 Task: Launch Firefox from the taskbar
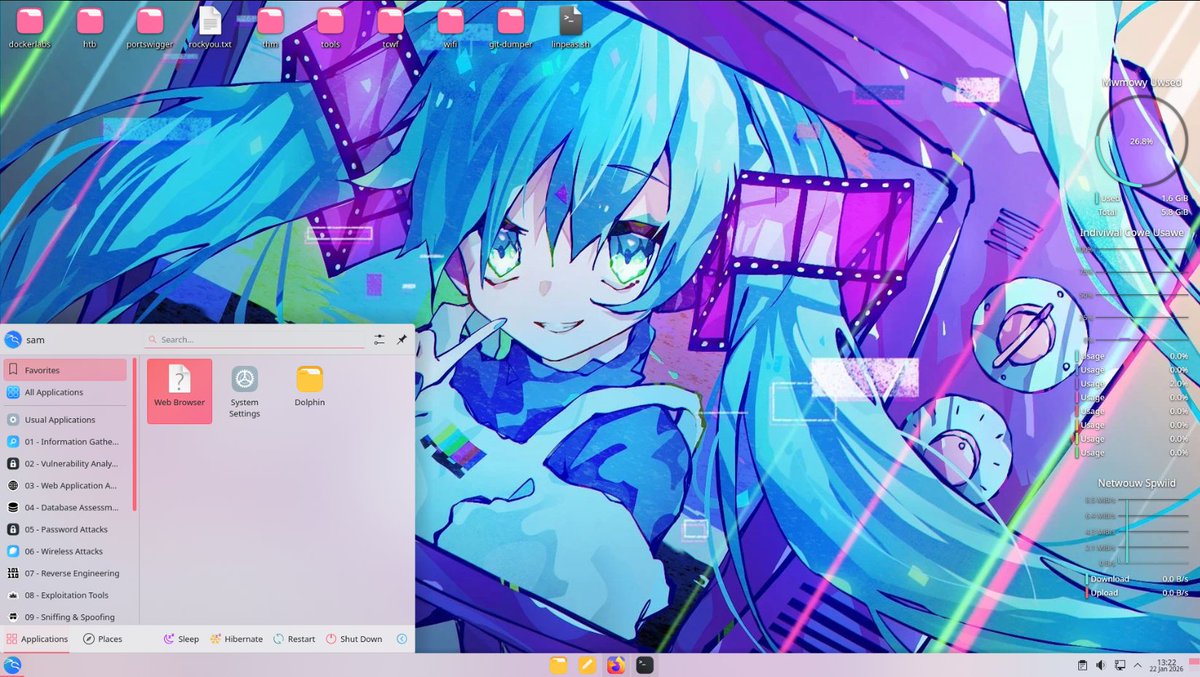click(x=616, y=665)
